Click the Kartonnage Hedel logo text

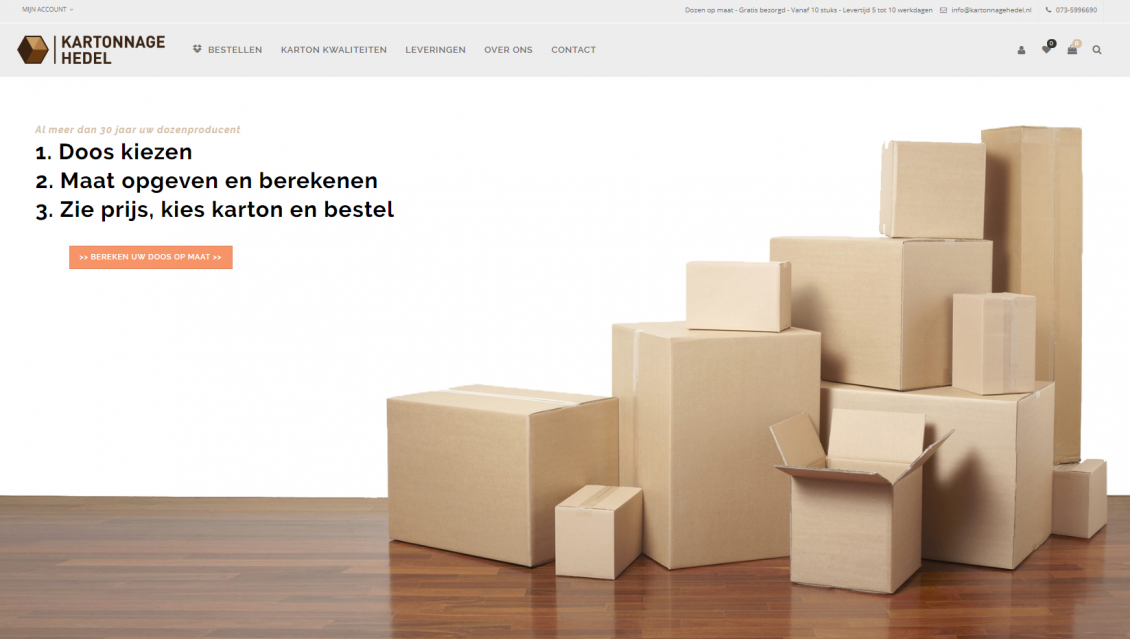point(112,50)
